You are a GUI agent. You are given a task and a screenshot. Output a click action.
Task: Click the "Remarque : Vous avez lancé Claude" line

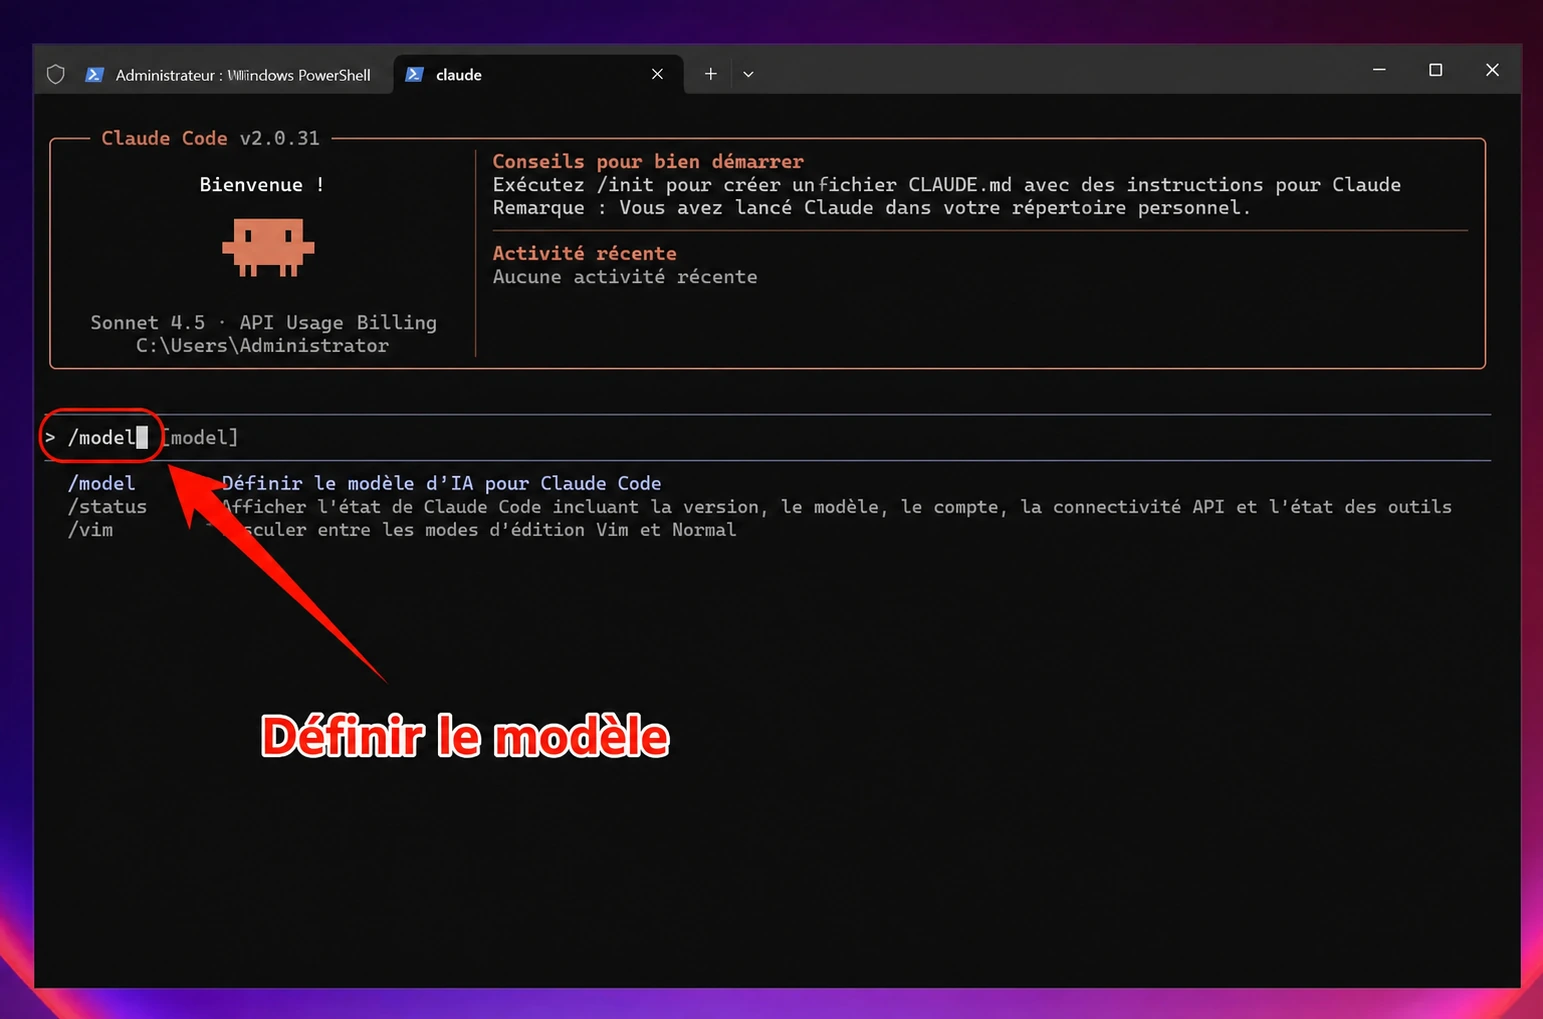[871, 208]
